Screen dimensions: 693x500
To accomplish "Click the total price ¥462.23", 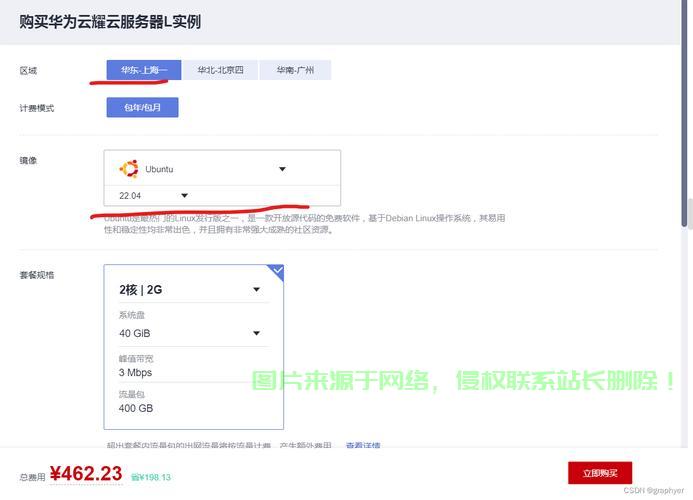I will (x=86, y=474).
